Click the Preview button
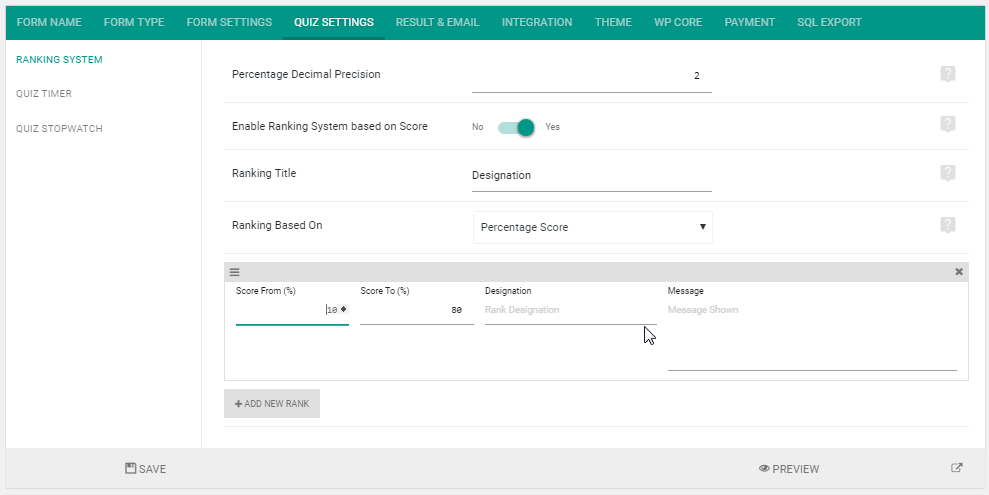The width and height of the screenshot is (989, 495). coord(789,469)
